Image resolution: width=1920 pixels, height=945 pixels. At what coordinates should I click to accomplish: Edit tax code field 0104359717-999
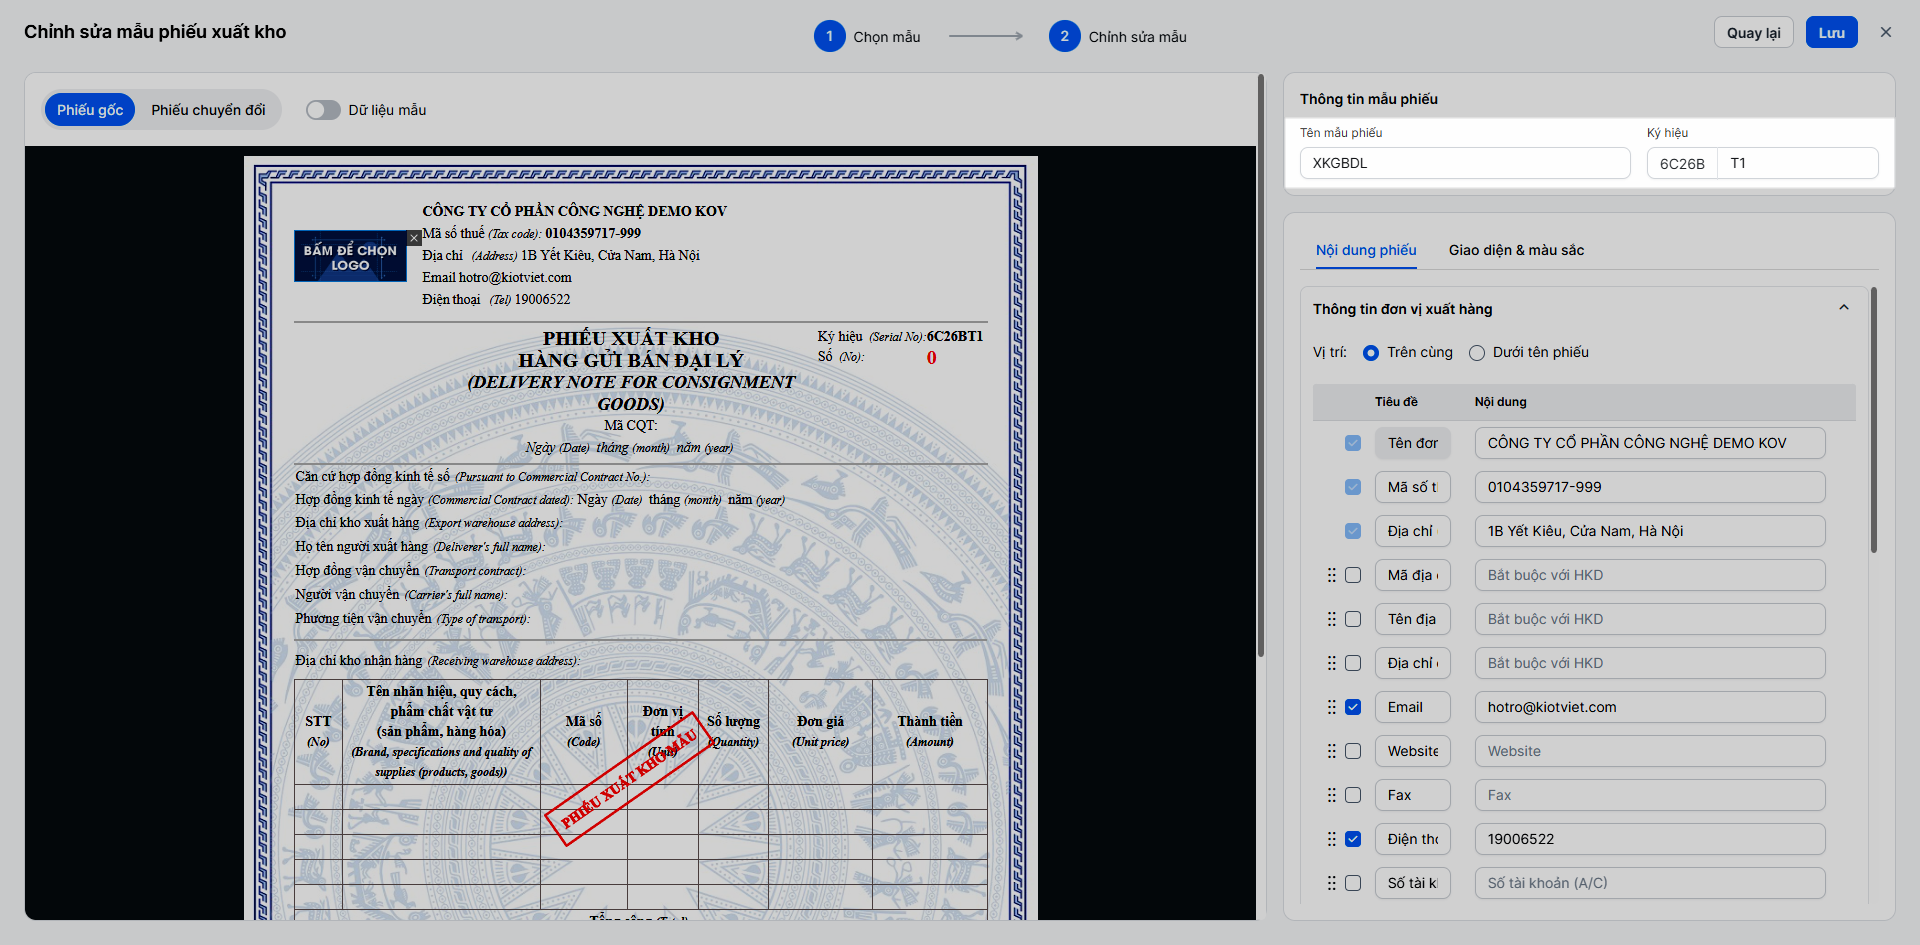click(1650, 487)
